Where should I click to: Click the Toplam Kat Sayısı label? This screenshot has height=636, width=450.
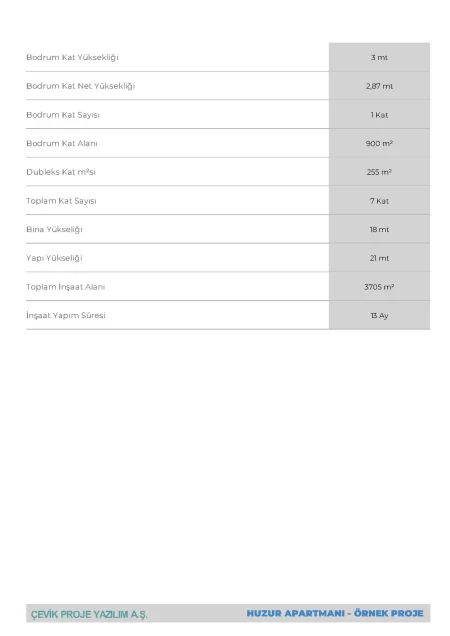click(x=61, y=201)
